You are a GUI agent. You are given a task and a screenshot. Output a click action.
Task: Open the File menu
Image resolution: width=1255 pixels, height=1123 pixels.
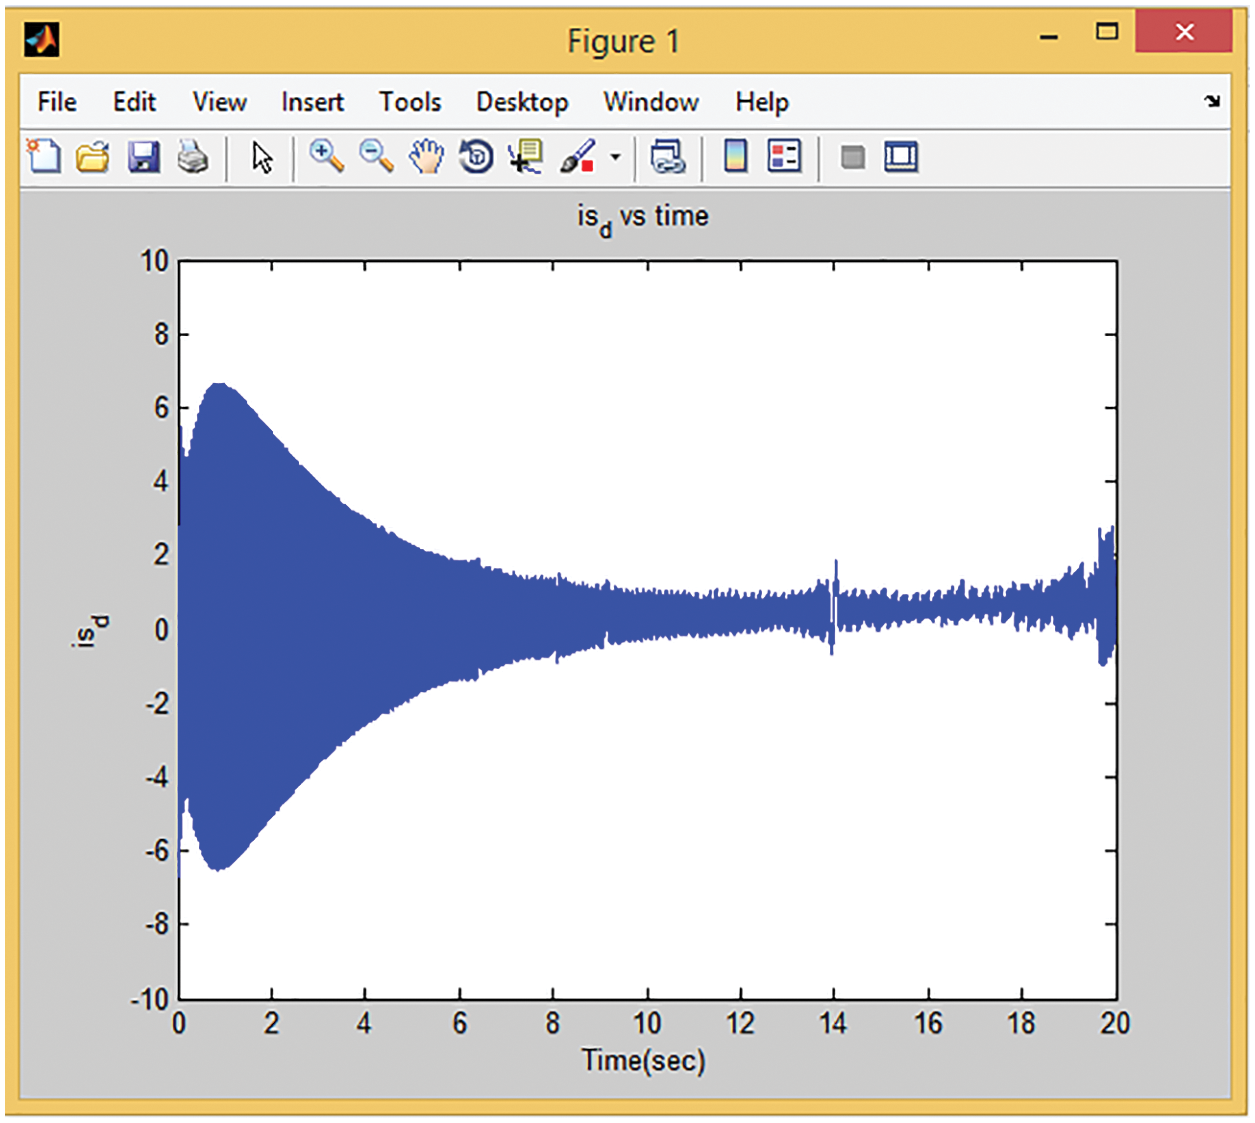[x=57, y=102]
